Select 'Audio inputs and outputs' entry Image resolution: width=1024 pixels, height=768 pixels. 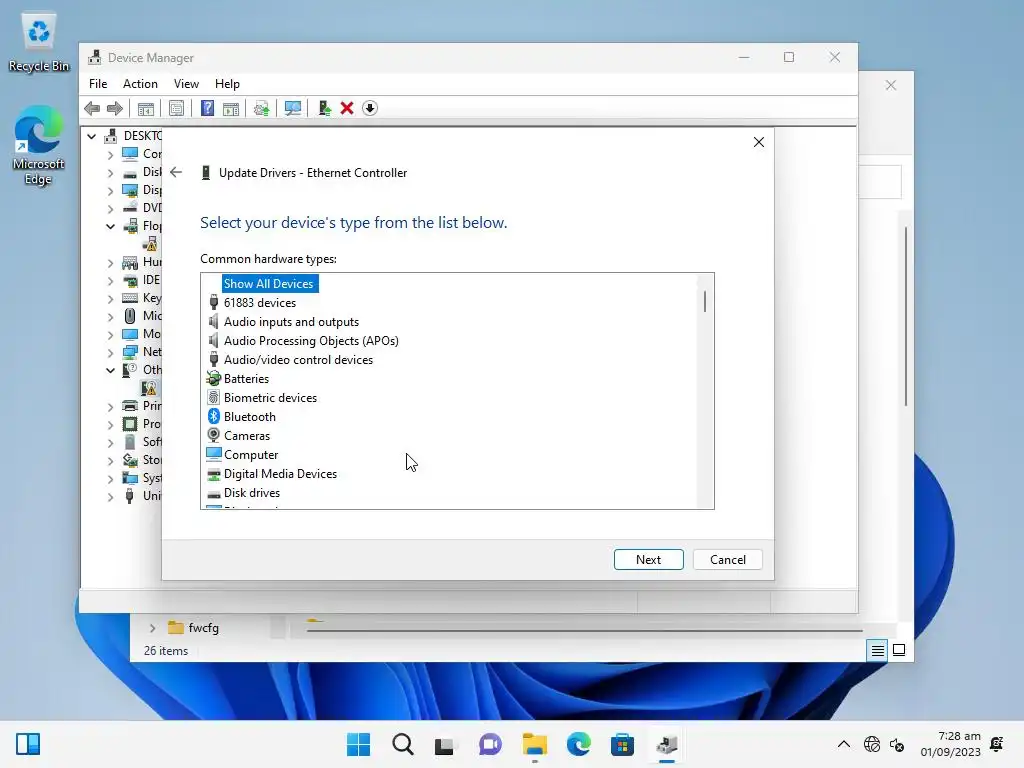pyautogui.click(x=291, y=322)
